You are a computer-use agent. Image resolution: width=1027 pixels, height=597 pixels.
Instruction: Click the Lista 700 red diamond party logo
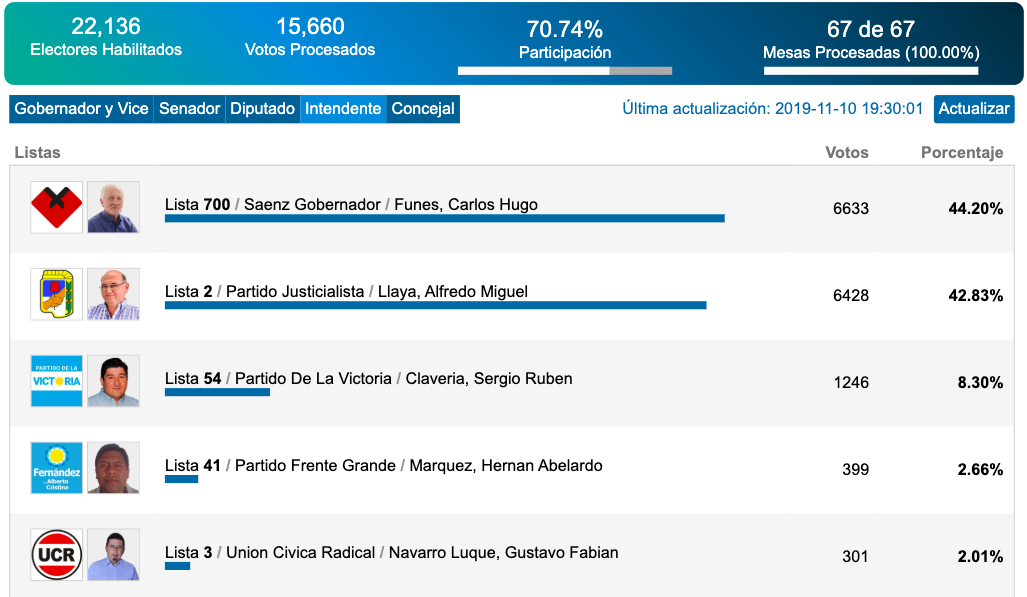[56, 207]
